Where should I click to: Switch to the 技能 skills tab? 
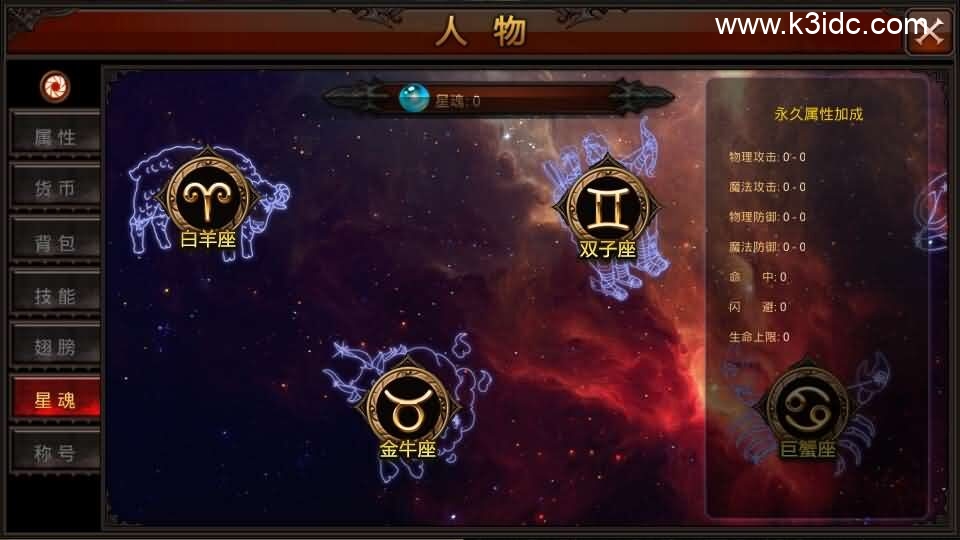[55, 295]
